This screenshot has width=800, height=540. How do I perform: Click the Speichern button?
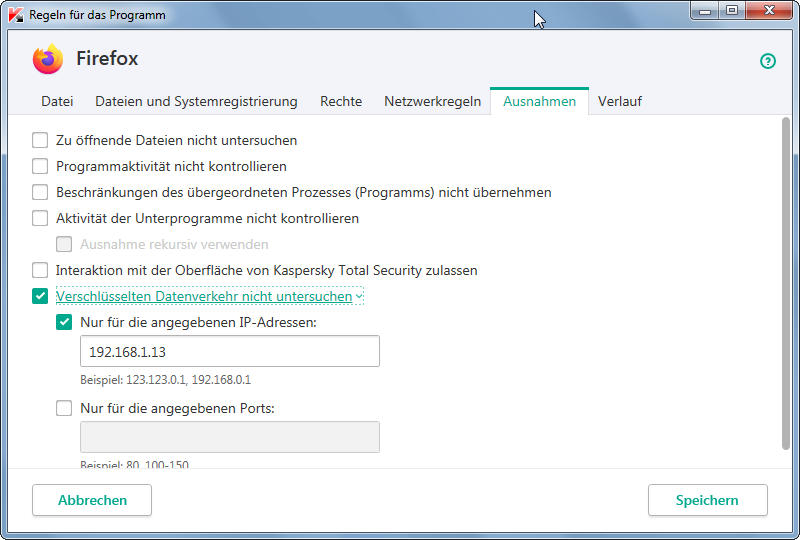(x=707, y=500)
